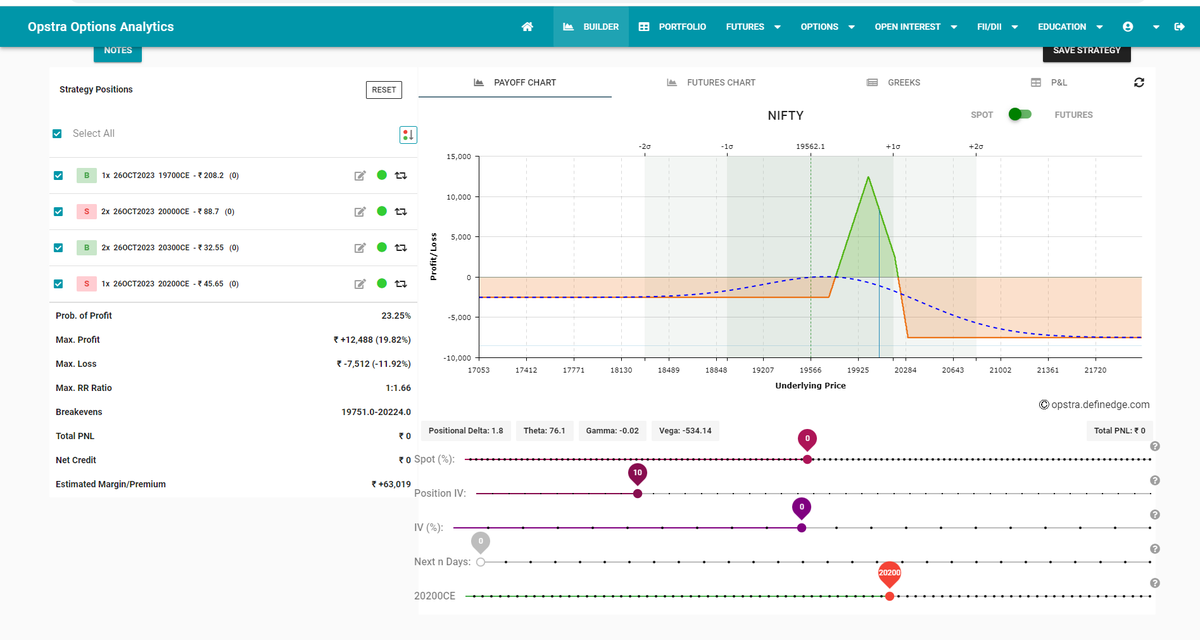Expand the Options dropdown menu
Screen dimensions: 1200x640
[x=827, y=27]
